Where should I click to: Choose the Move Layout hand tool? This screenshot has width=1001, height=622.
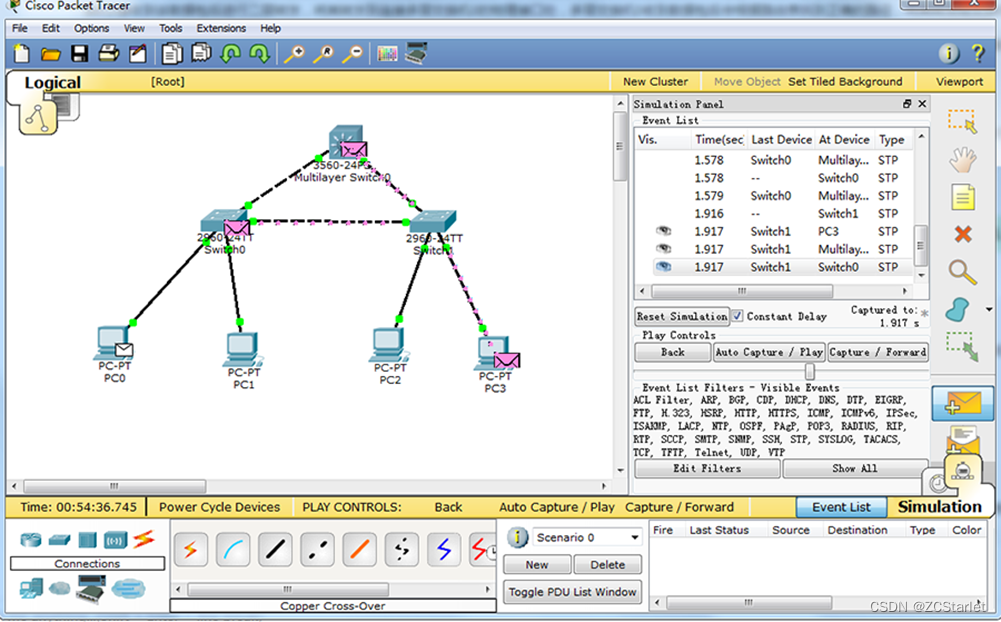[962, 160]
